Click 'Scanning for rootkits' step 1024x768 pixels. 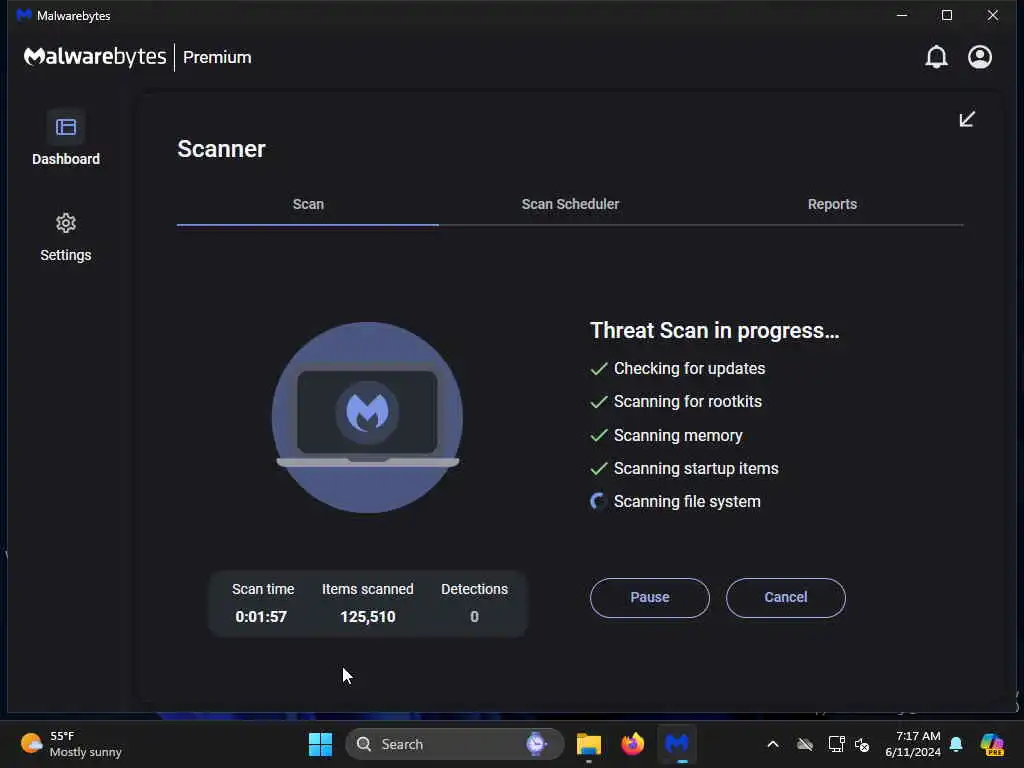(x=688, y=402)
